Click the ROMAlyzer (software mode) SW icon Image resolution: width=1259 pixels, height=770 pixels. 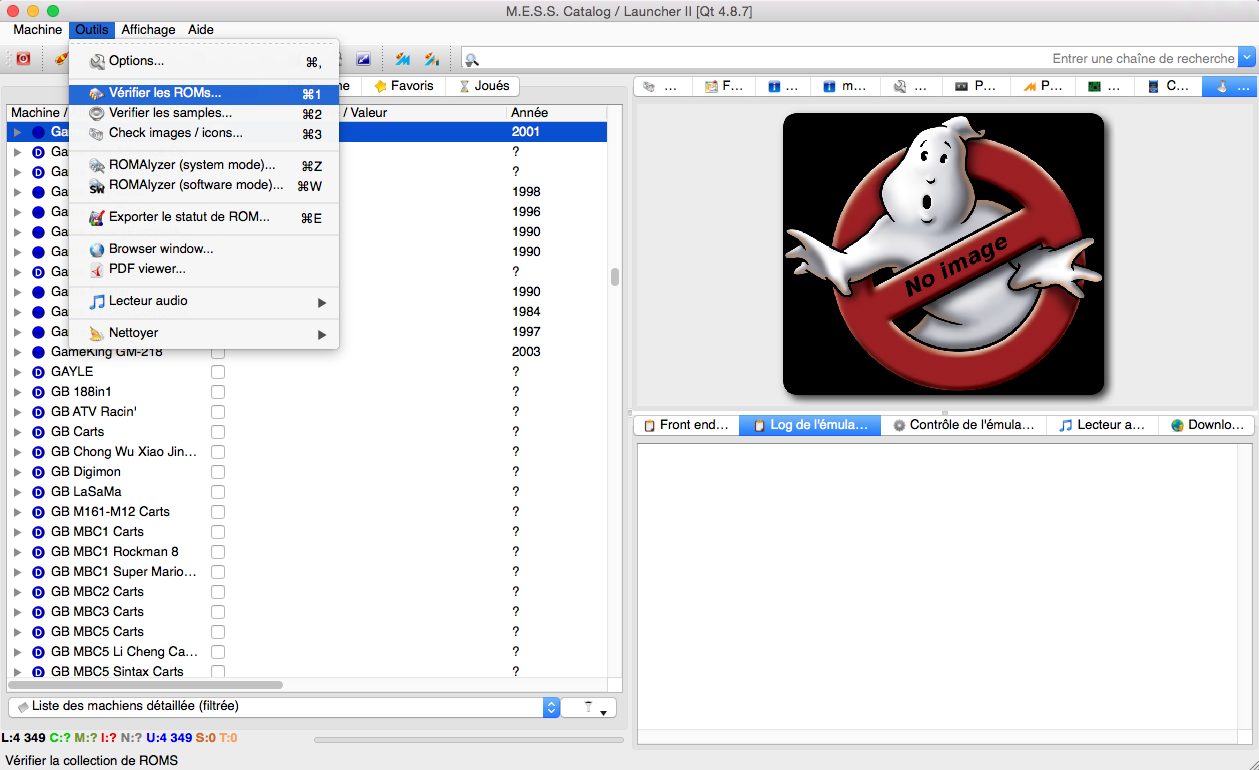coord(97,185)
